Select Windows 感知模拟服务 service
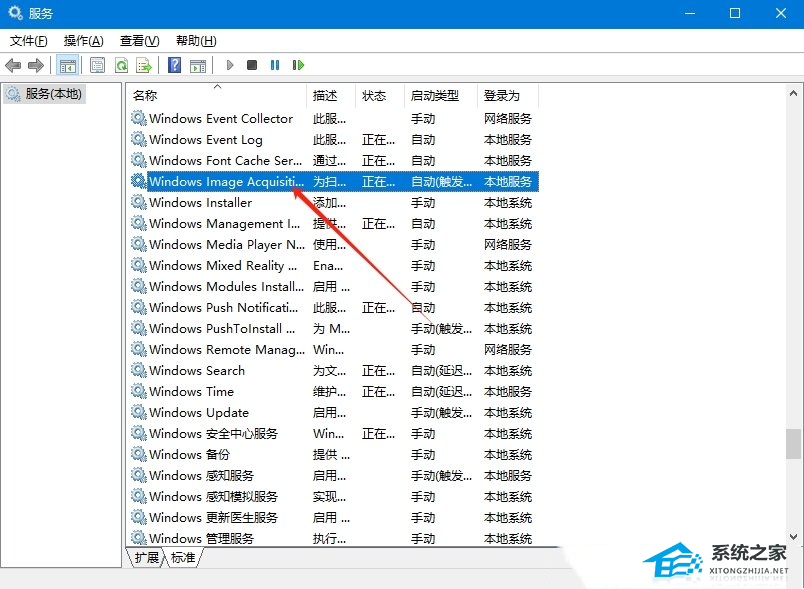Image resolution: width=804 pixels, height=589 pixels. coord(334,497)
